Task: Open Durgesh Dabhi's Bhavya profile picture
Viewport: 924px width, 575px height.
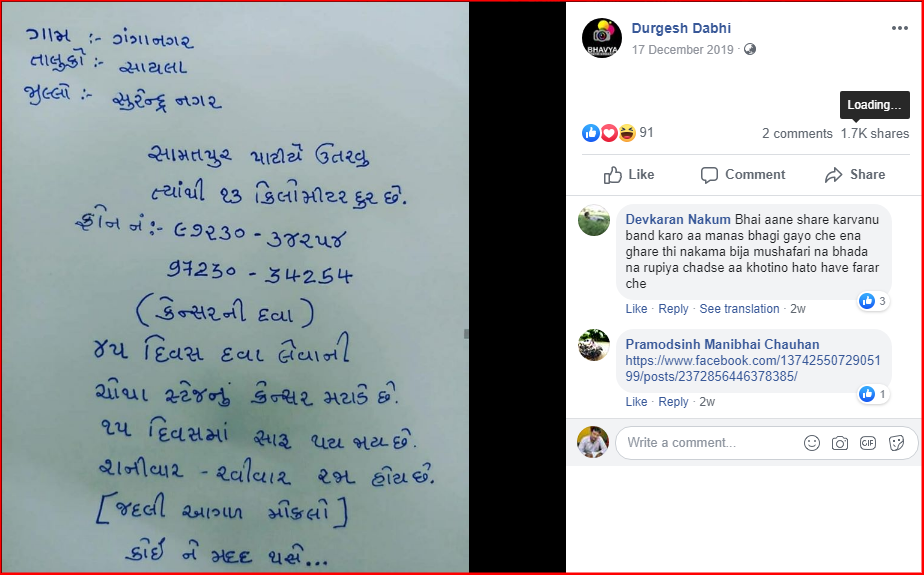Action: pos(602,38)
